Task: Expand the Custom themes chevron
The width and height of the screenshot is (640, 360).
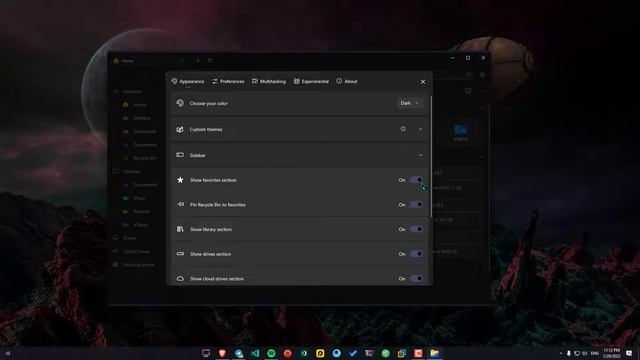Action: click(420, 129)
